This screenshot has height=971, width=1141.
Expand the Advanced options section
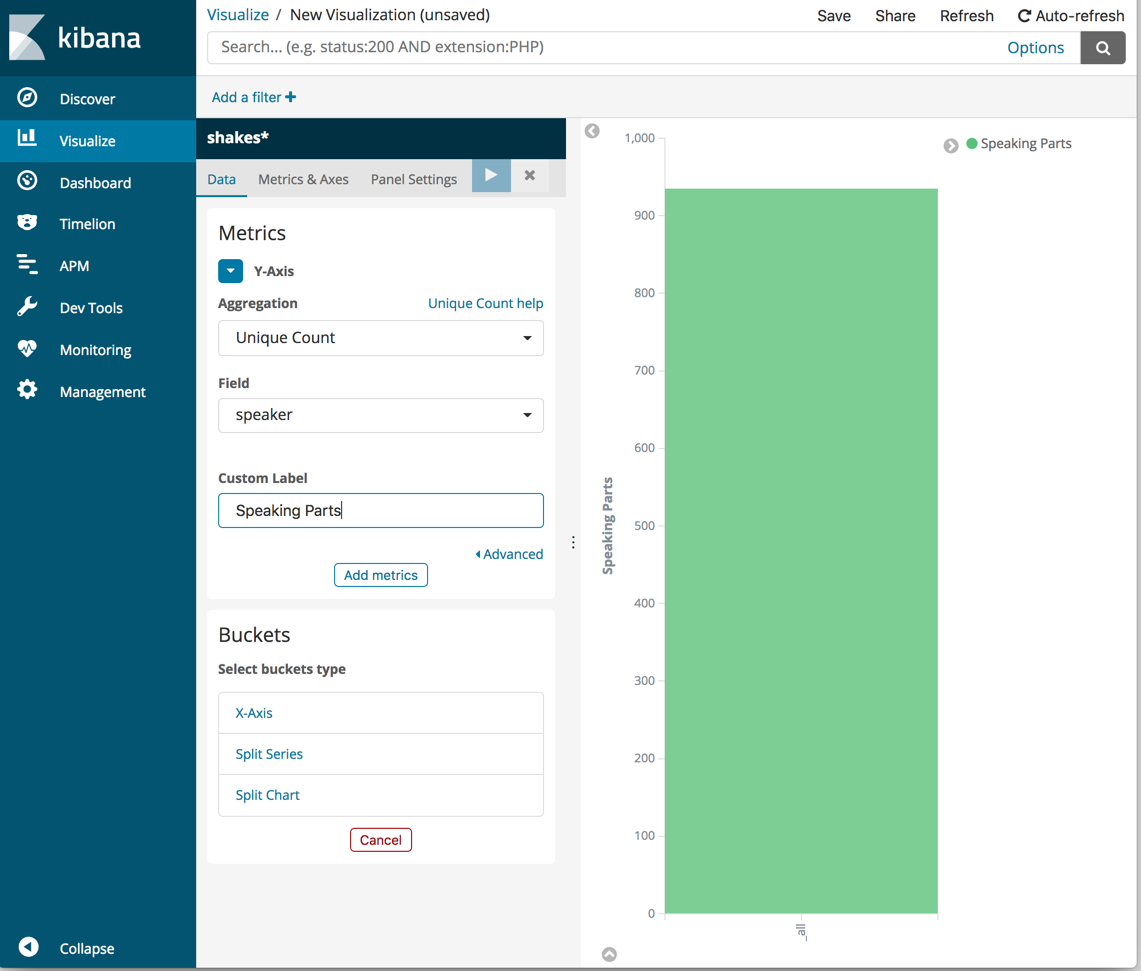coord(509,553)
